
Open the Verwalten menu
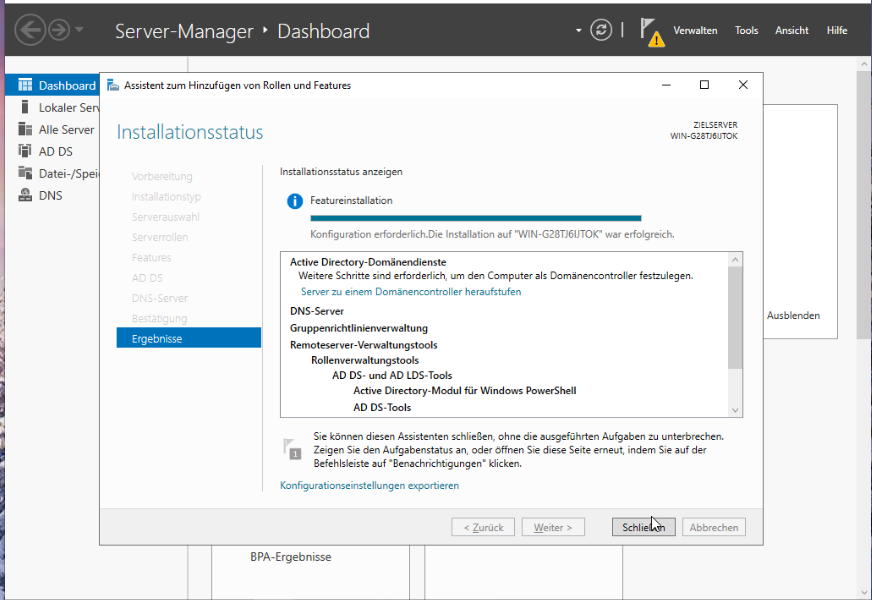pyautogui.click(x=695, y=31)
